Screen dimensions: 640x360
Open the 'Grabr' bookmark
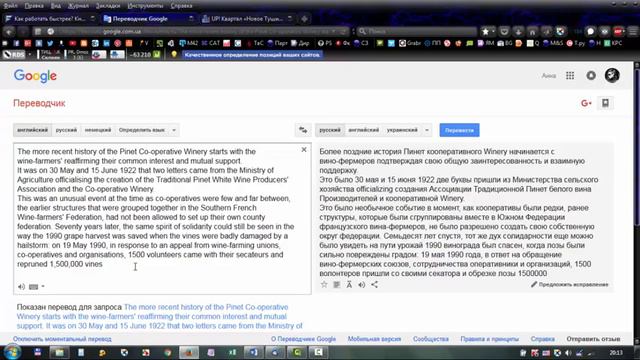(410, 43)
